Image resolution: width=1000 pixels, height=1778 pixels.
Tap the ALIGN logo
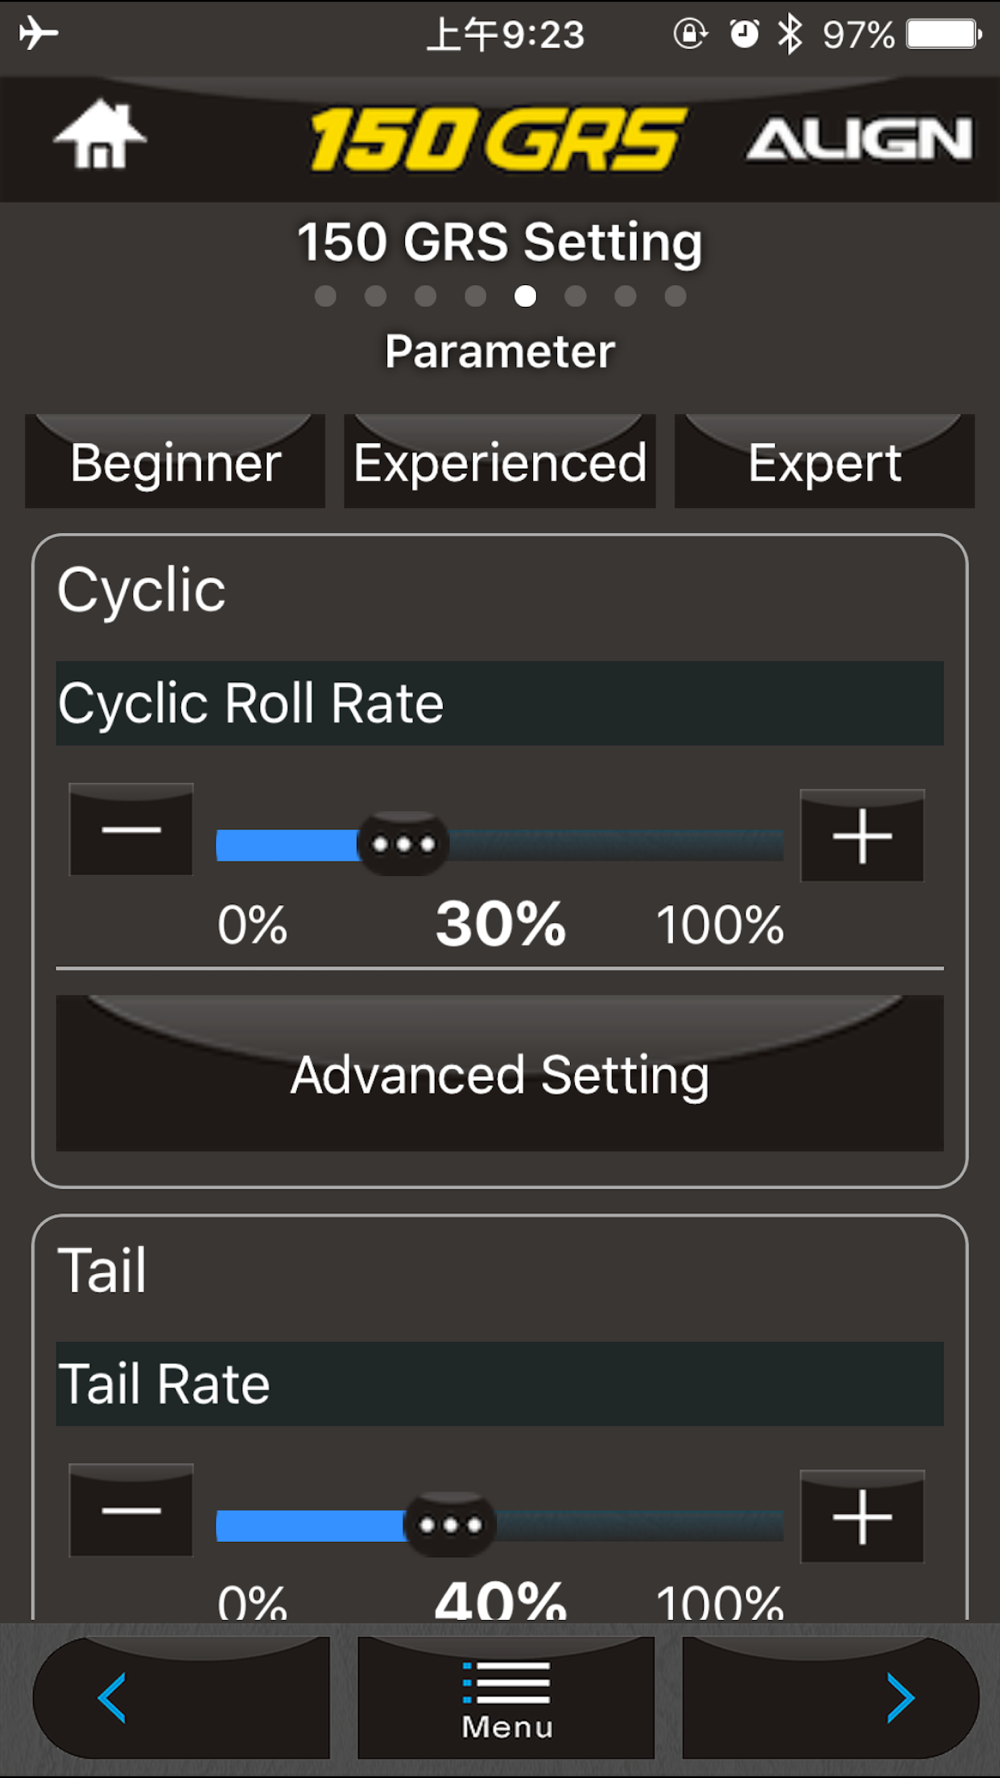tap(859, 139)
